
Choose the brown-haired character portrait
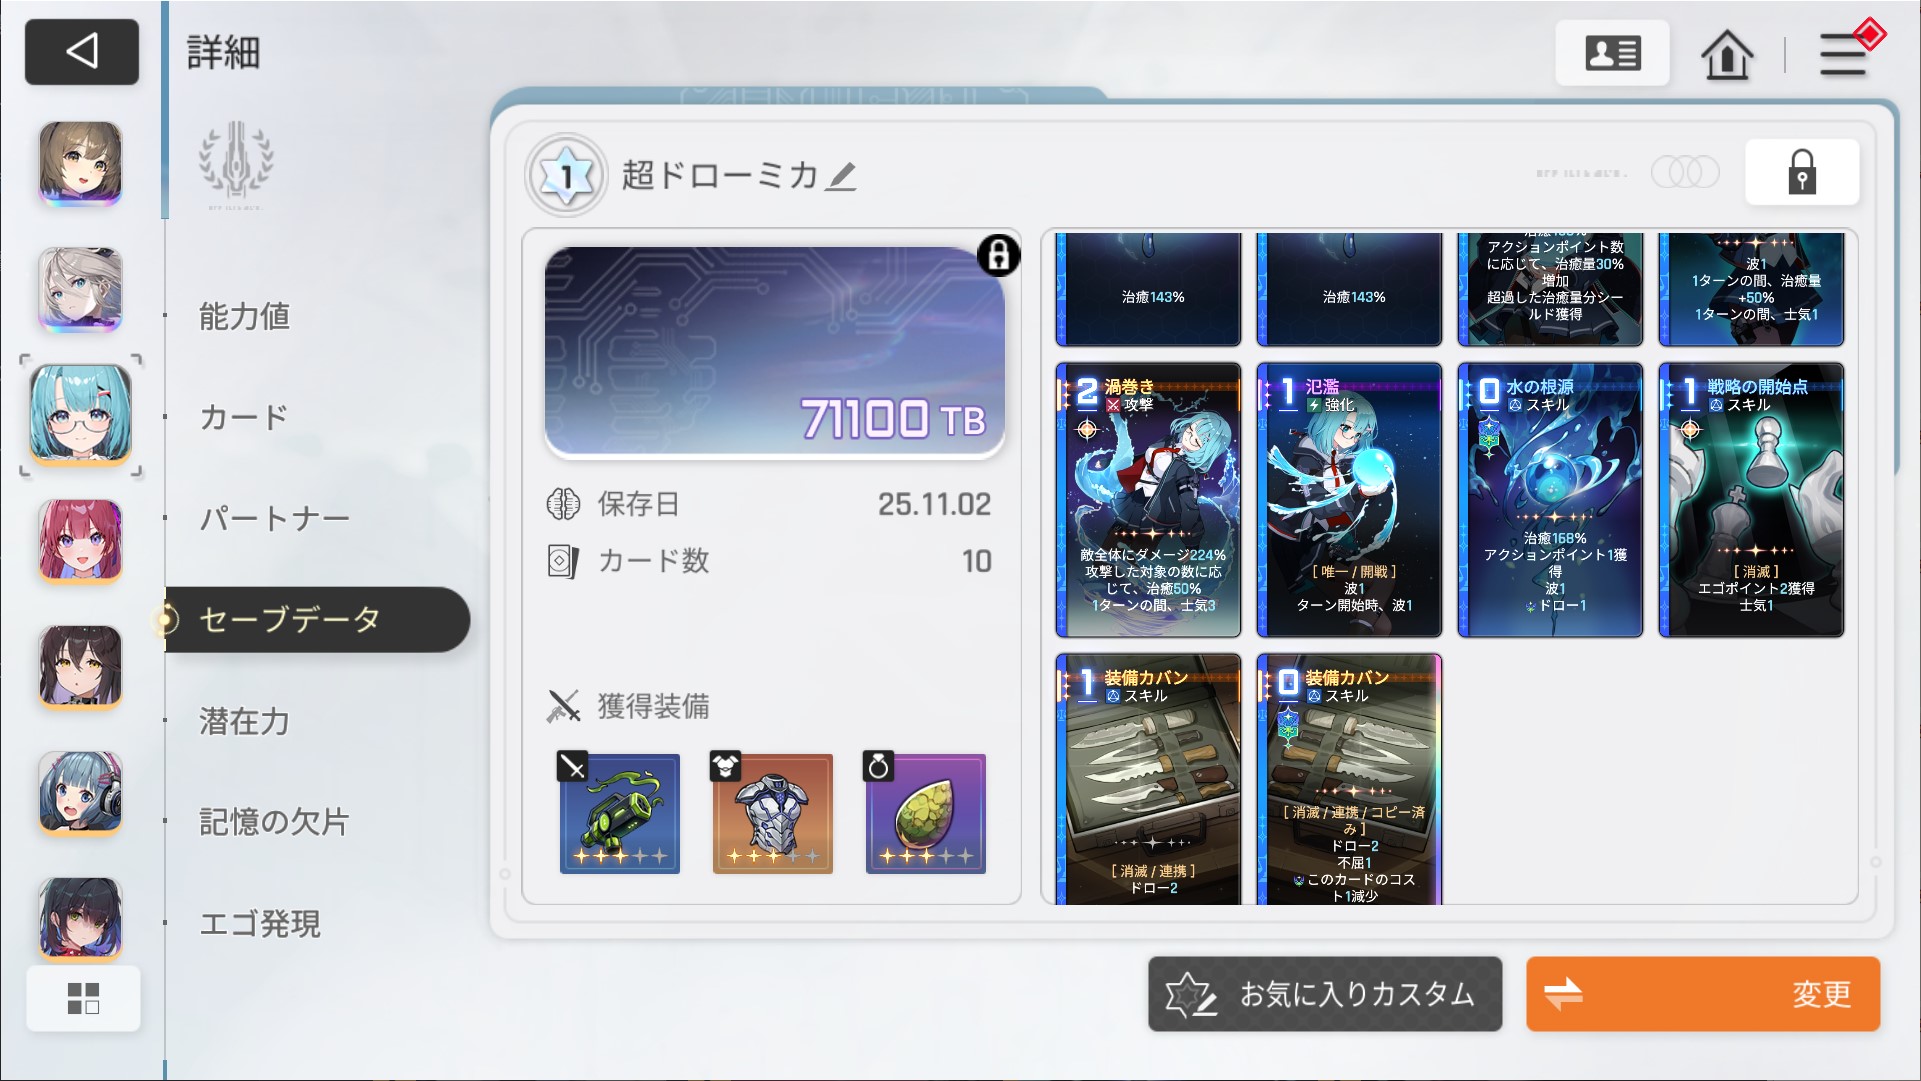81,163
